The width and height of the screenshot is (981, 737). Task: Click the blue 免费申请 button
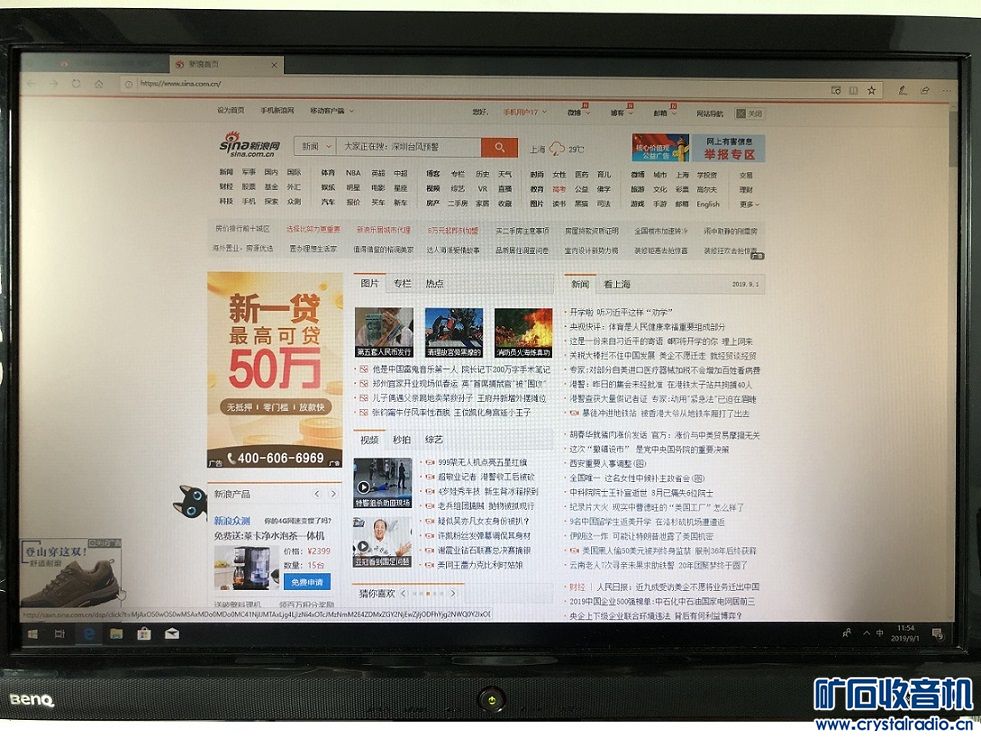(307, 582)
